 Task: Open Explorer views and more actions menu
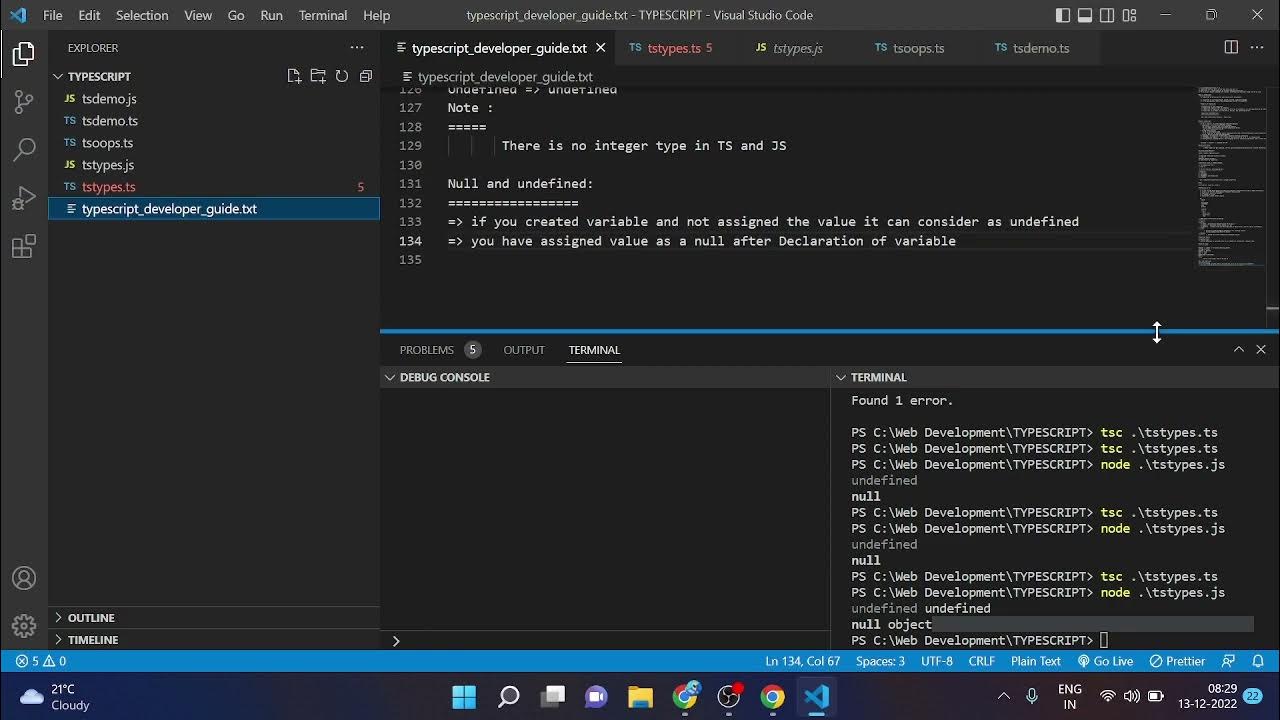357,47
